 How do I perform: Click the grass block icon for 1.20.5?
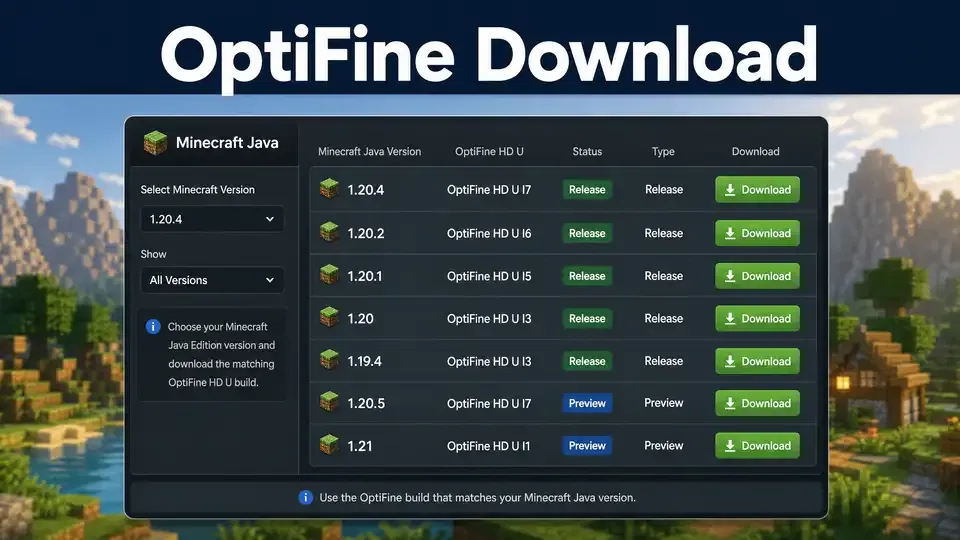click(329, 402)
